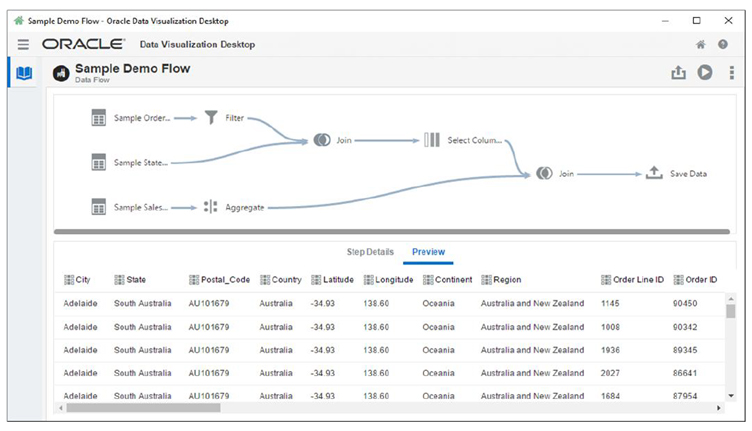Click Order Line ID value 1936
752x431 pixels.
coord(610,350)
